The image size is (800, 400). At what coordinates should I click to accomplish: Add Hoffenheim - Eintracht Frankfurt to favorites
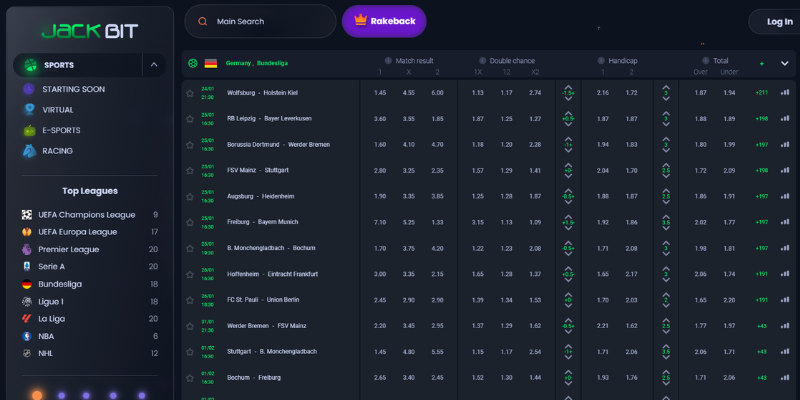coord(190,273)
